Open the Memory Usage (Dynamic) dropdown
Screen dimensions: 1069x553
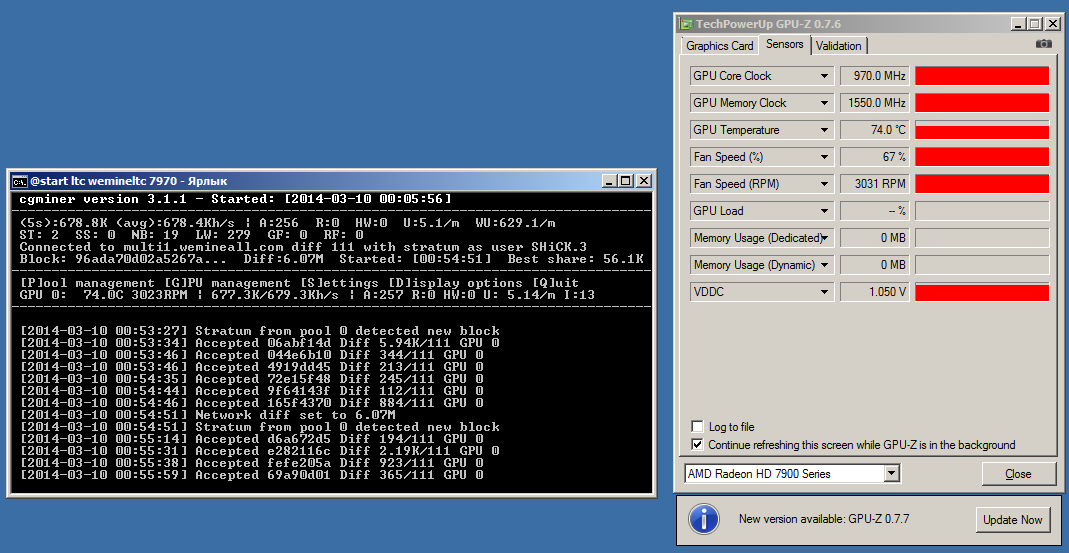pyautogui.click(x=824, y=265)
